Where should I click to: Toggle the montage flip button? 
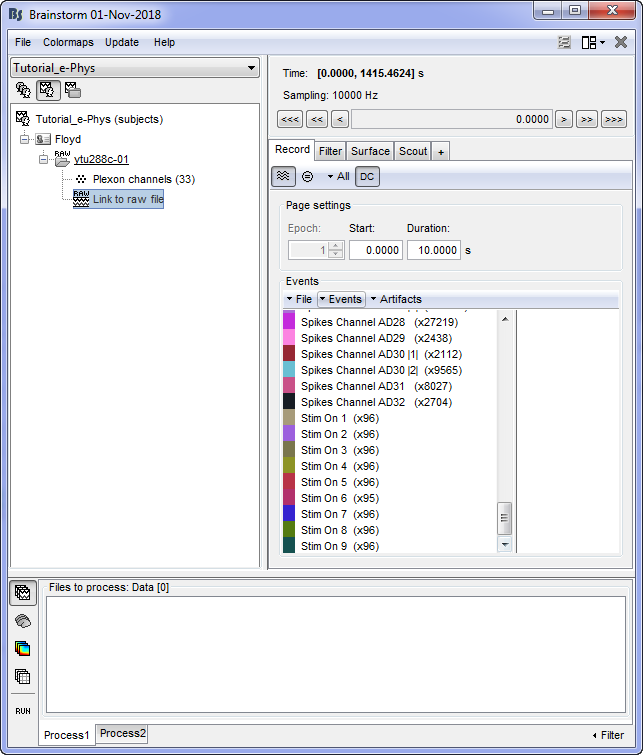tap(307, 176)
